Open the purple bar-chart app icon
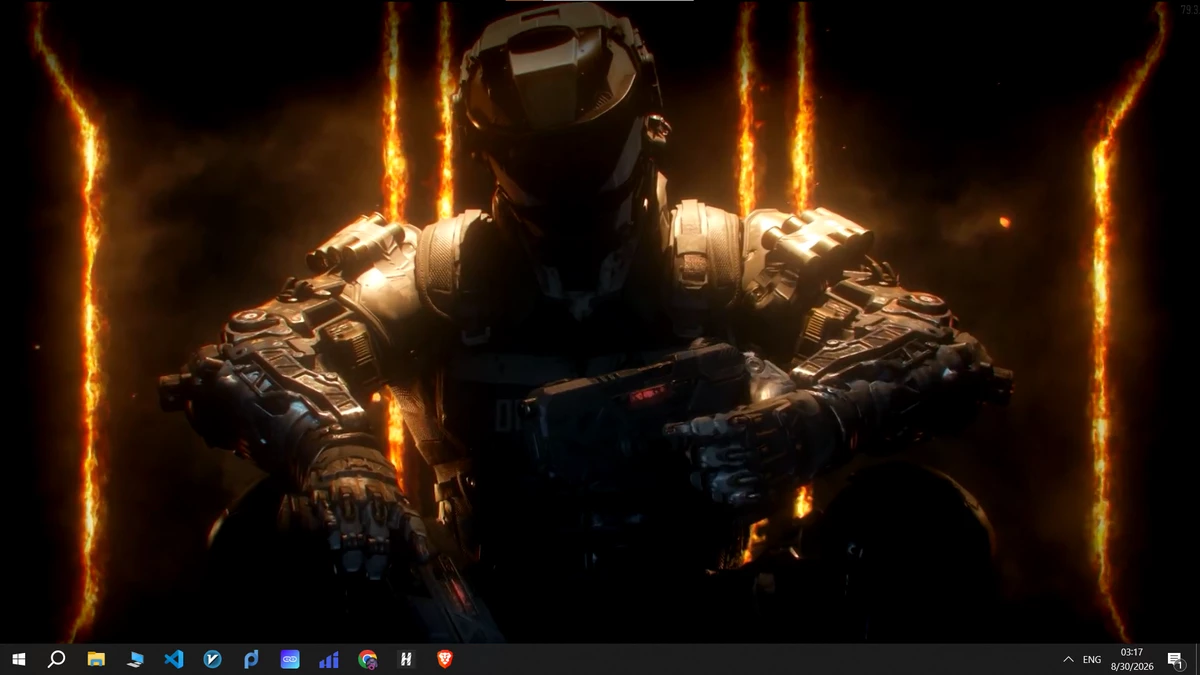The width and height of the screenshot is (1200, 675). [x=329, y=659]
